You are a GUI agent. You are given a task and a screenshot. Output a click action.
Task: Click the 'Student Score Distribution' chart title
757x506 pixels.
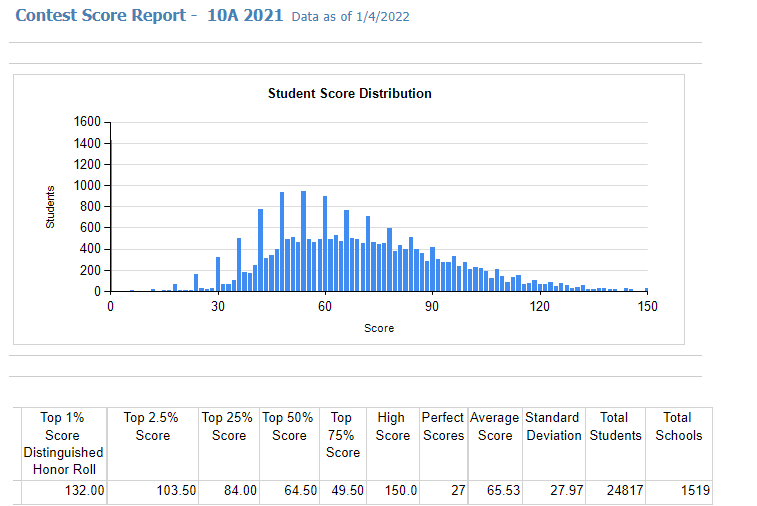click(x=350, y=93)
